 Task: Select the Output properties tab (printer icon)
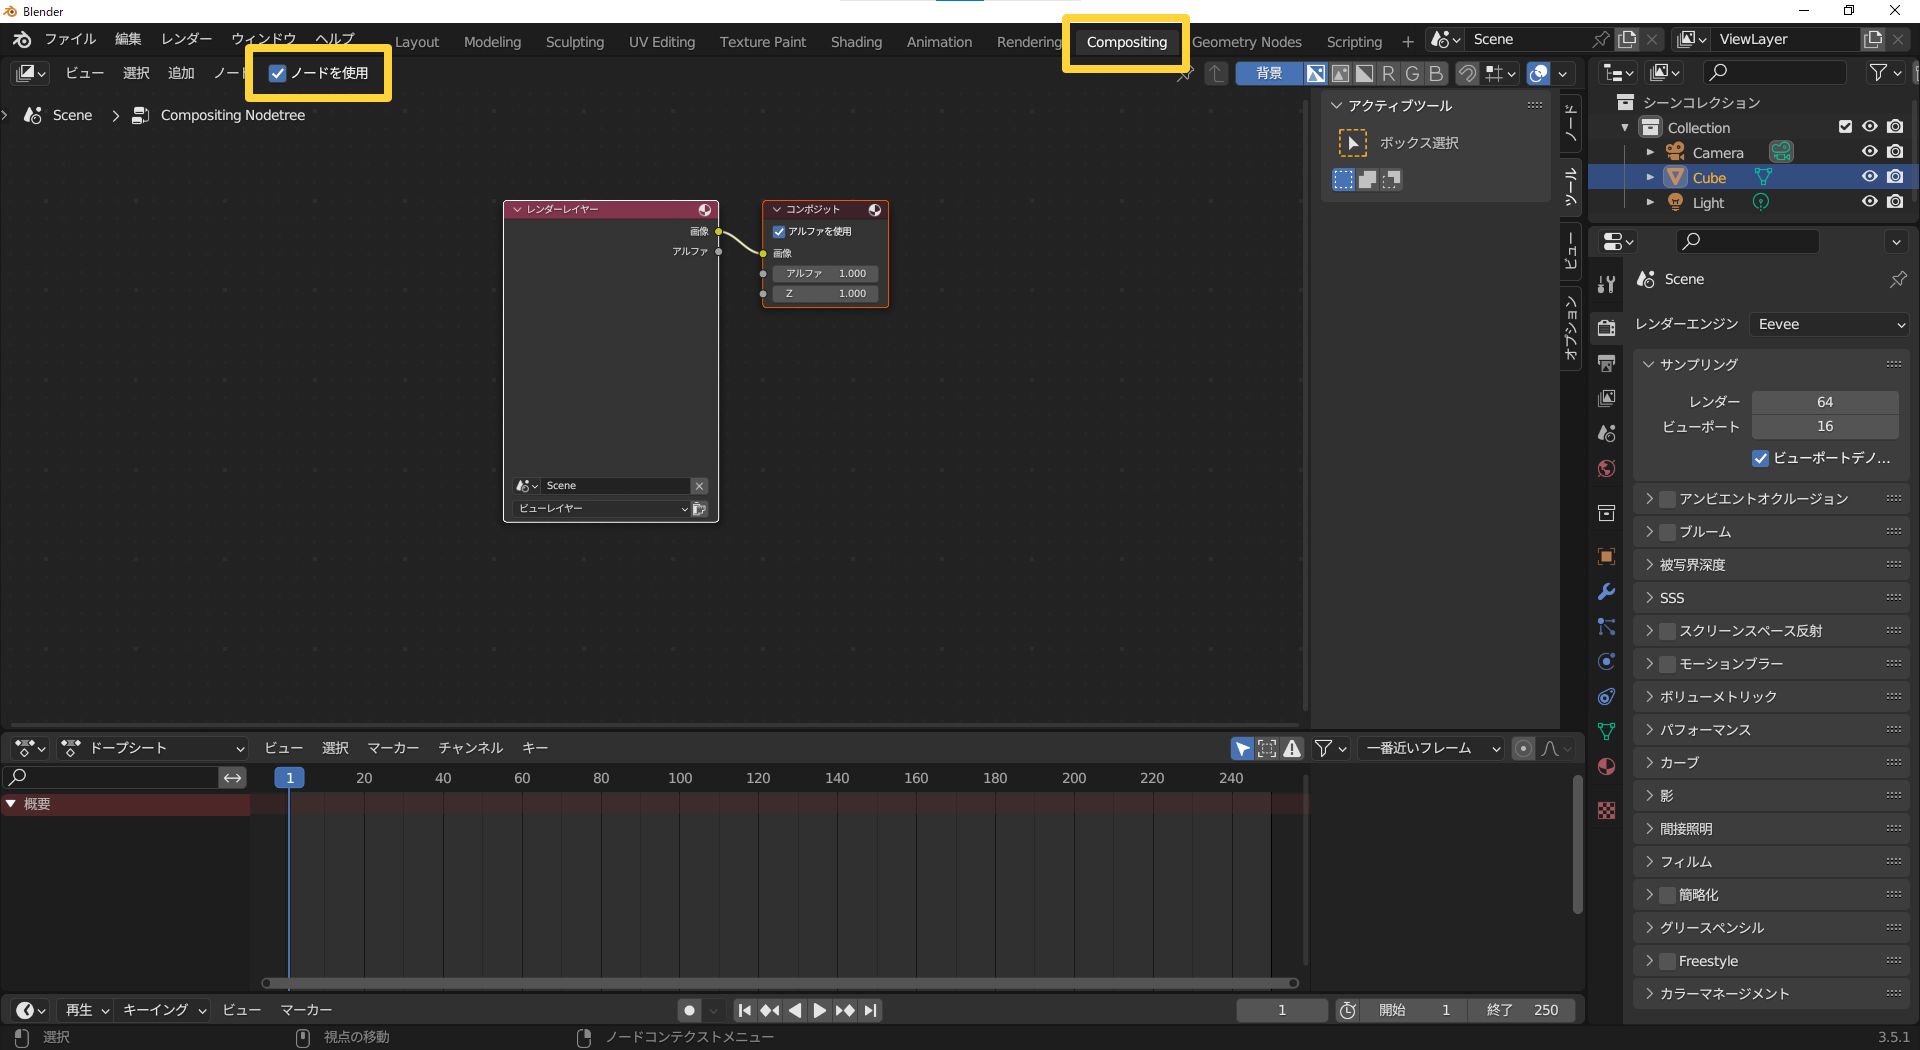pos(1606,362)
